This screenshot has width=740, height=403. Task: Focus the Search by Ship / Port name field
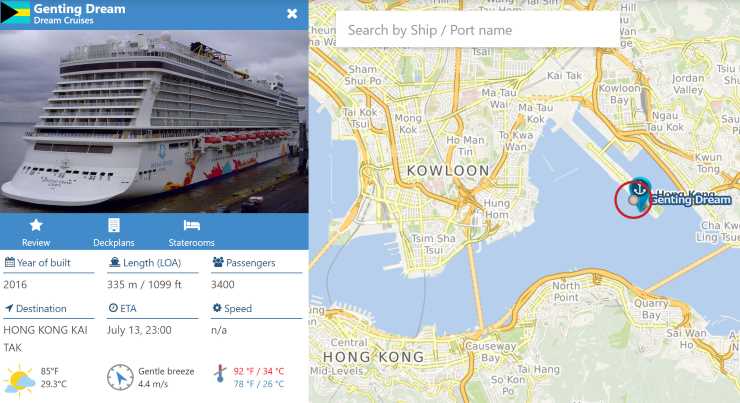[x=478, y=30]
